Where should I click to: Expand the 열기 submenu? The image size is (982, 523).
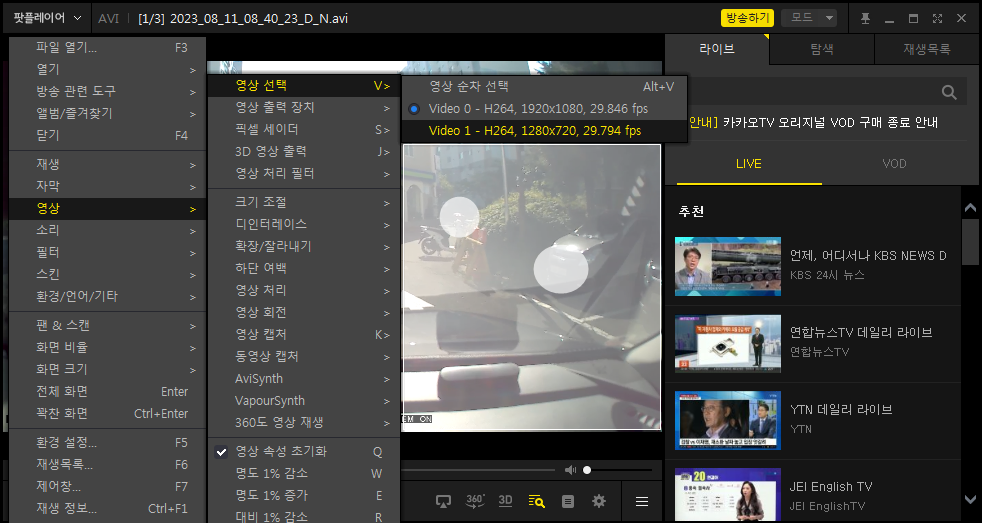pos(107,70)
